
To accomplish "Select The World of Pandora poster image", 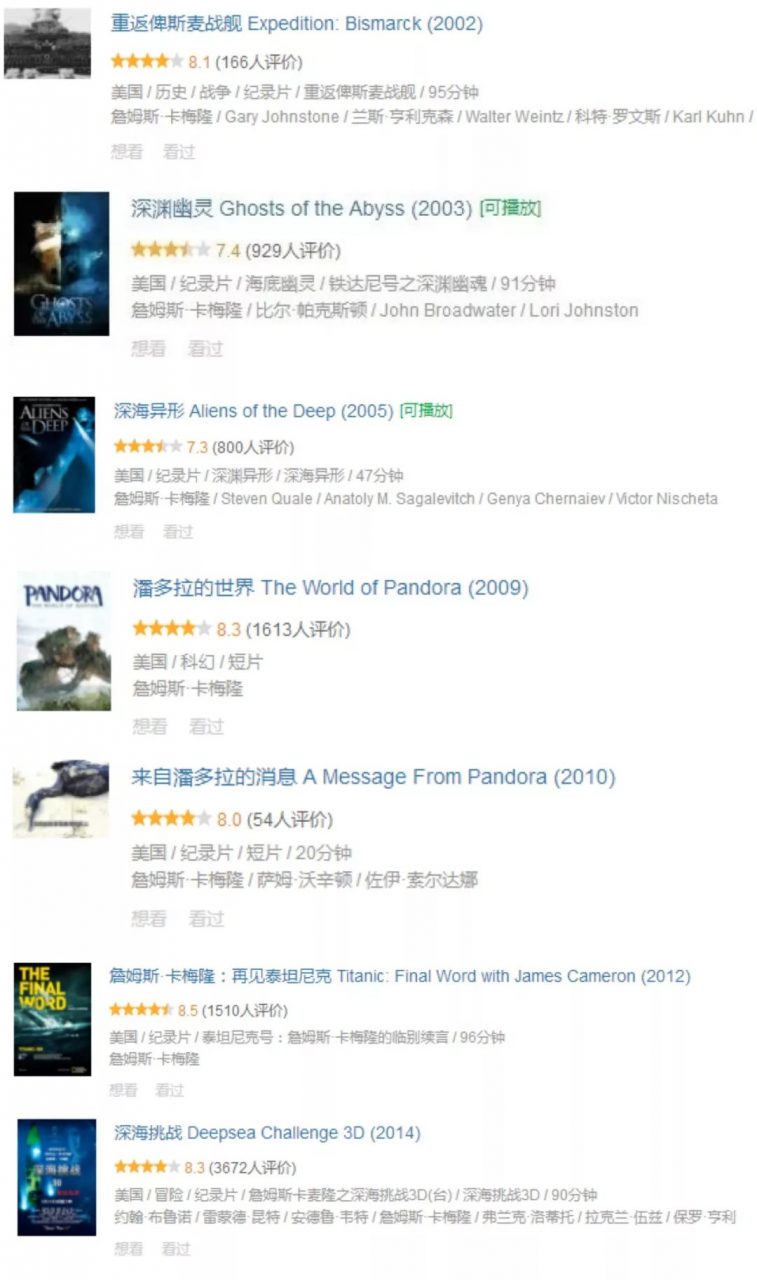I will point(64,641).
